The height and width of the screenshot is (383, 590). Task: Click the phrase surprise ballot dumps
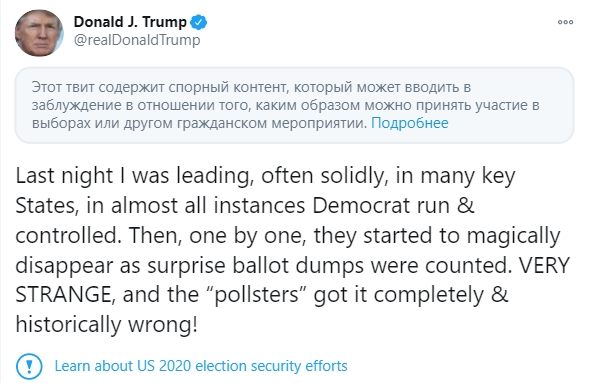[255, 266]
